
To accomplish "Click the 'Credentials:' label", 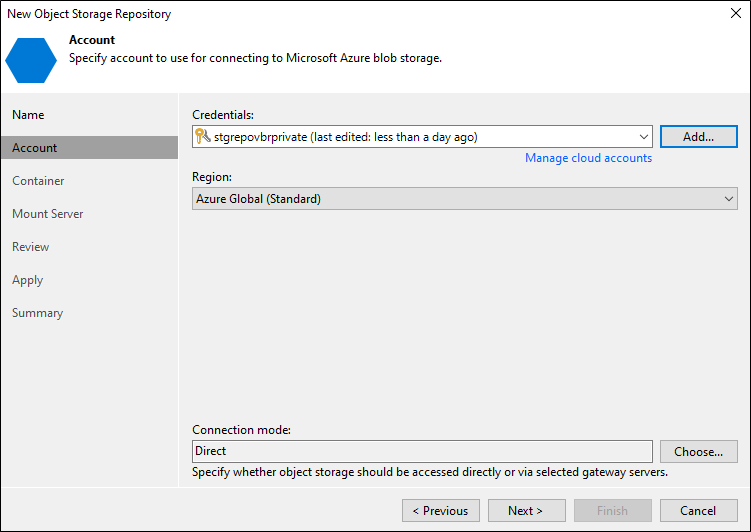I will [223, 115].
